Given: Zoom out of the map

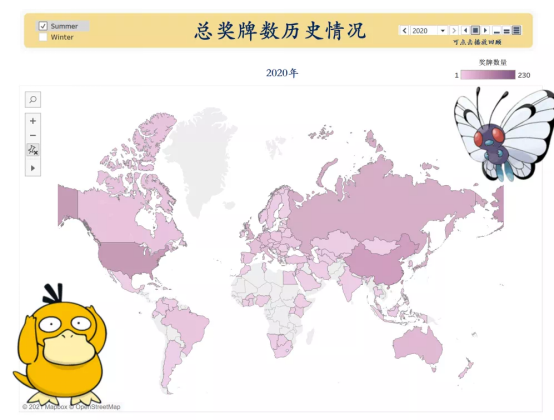Looking at the screenshot, I should pyautogui.click(x=33, y=136).
